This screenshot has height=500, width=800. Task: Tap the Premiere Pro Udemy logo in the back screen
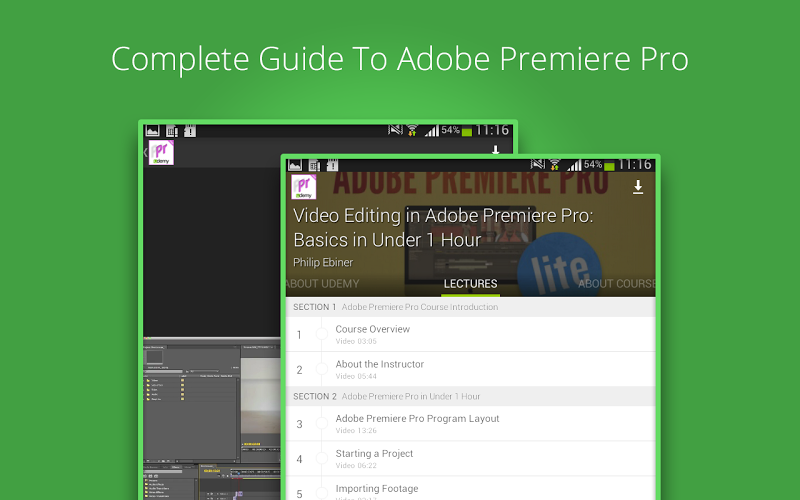(x=161, y=153)
